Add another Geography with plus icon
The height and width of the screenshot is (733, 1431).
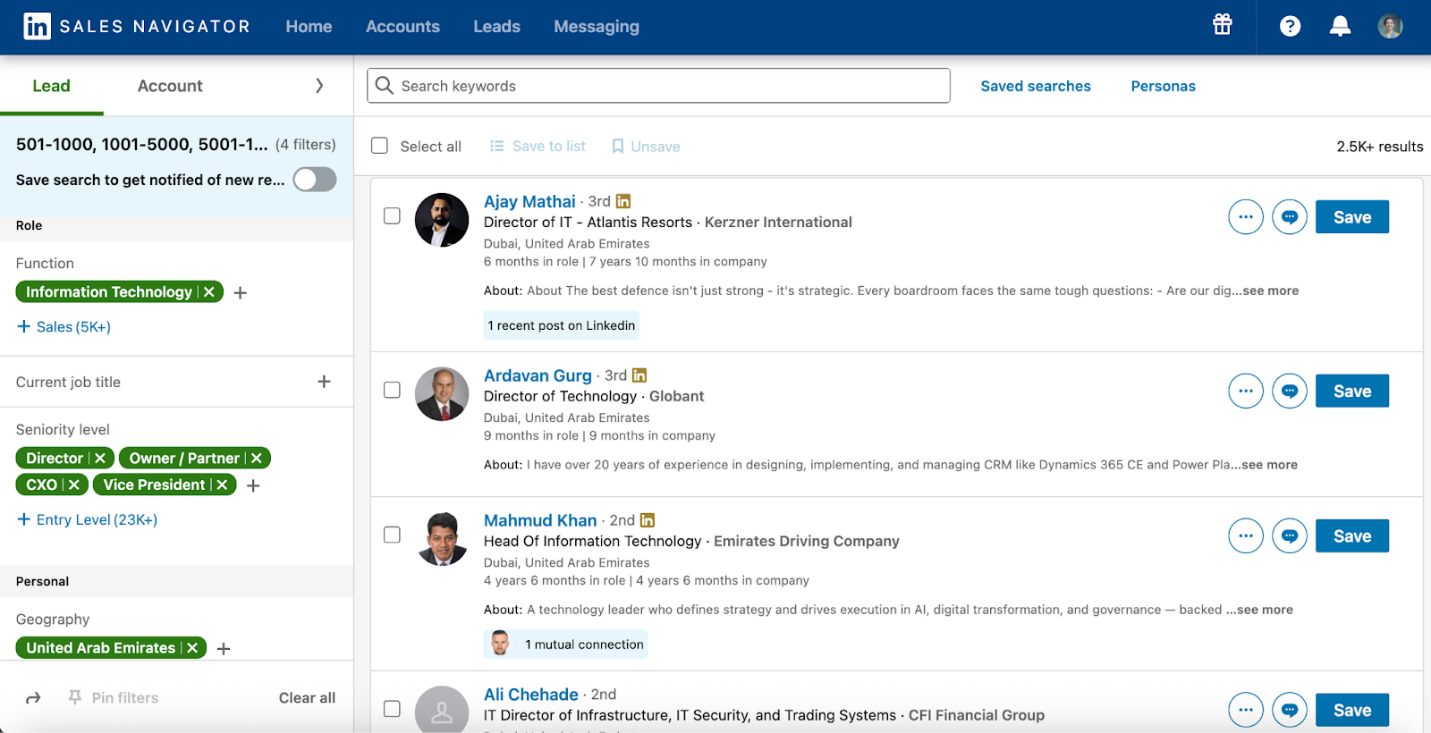[224, 649]
